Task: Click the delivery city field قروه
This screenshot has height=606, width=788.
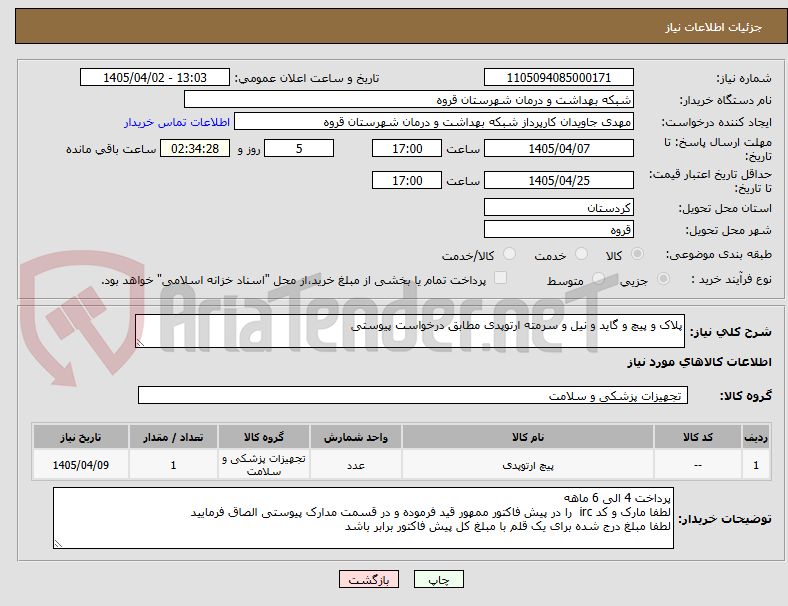Action: [x=559, y=229]
